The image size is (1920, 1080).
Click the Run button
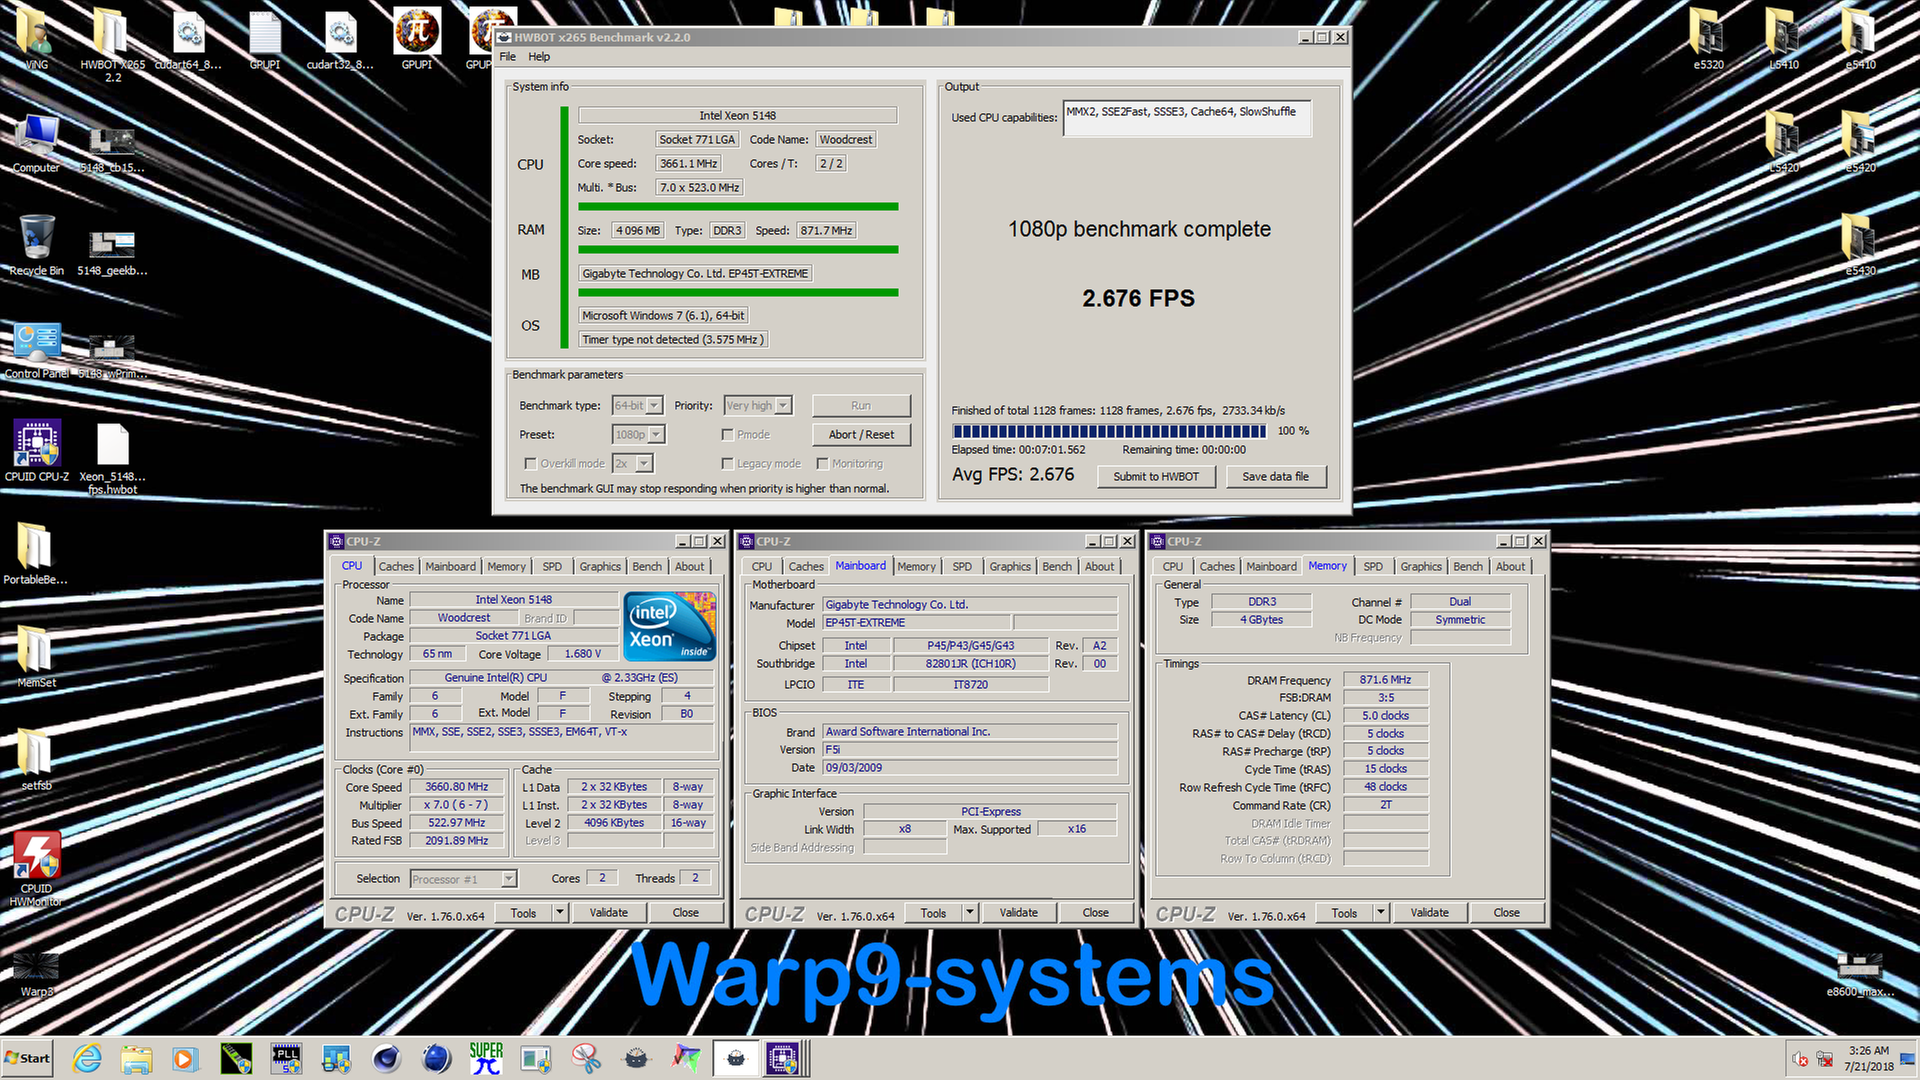861,406
